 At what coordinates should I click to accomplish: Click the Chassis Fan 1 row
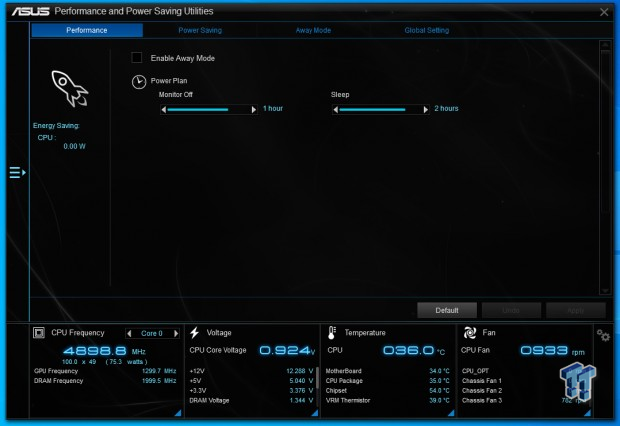[524, 381]
